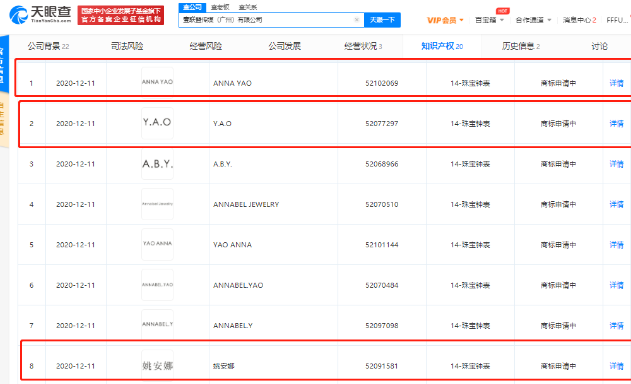Switch to the 司法风险 tab

(x=127, y=46)
